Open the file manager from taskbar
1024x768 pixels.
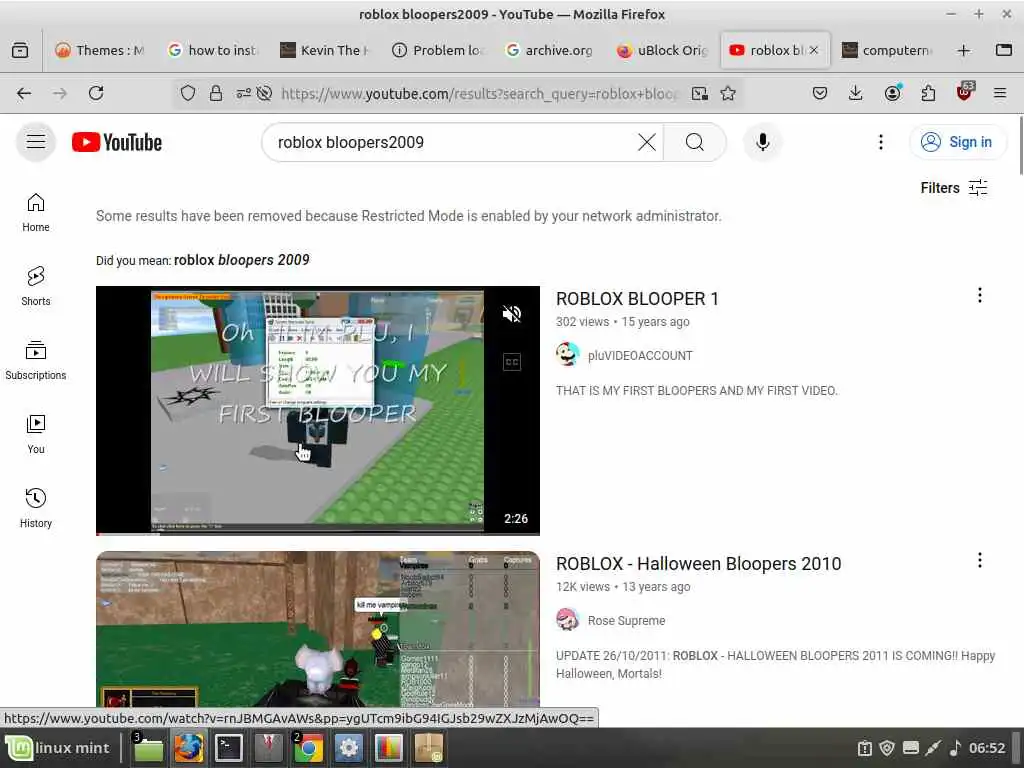coord(148,748)
